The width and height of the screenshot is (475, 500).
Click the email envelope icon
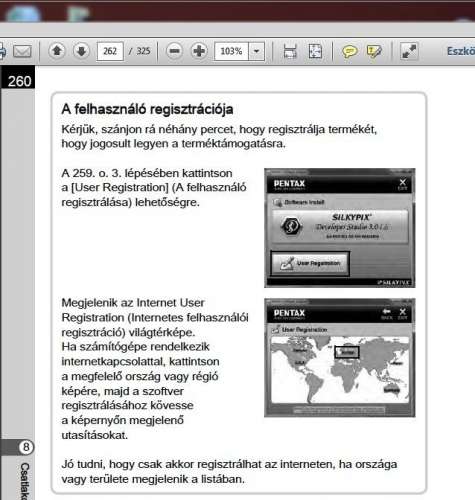[22, 51]
